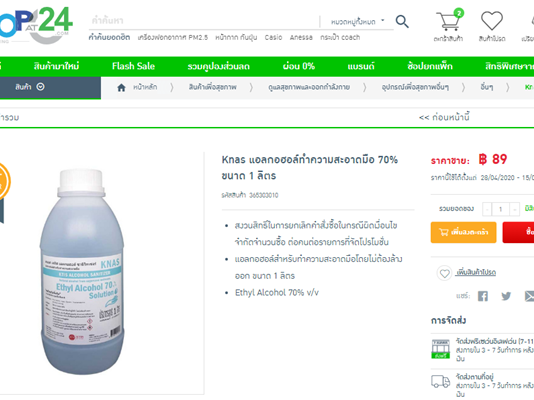Decrease quantity with the minus stepper
The image size is (534, 400).
[x=487, y=209]
